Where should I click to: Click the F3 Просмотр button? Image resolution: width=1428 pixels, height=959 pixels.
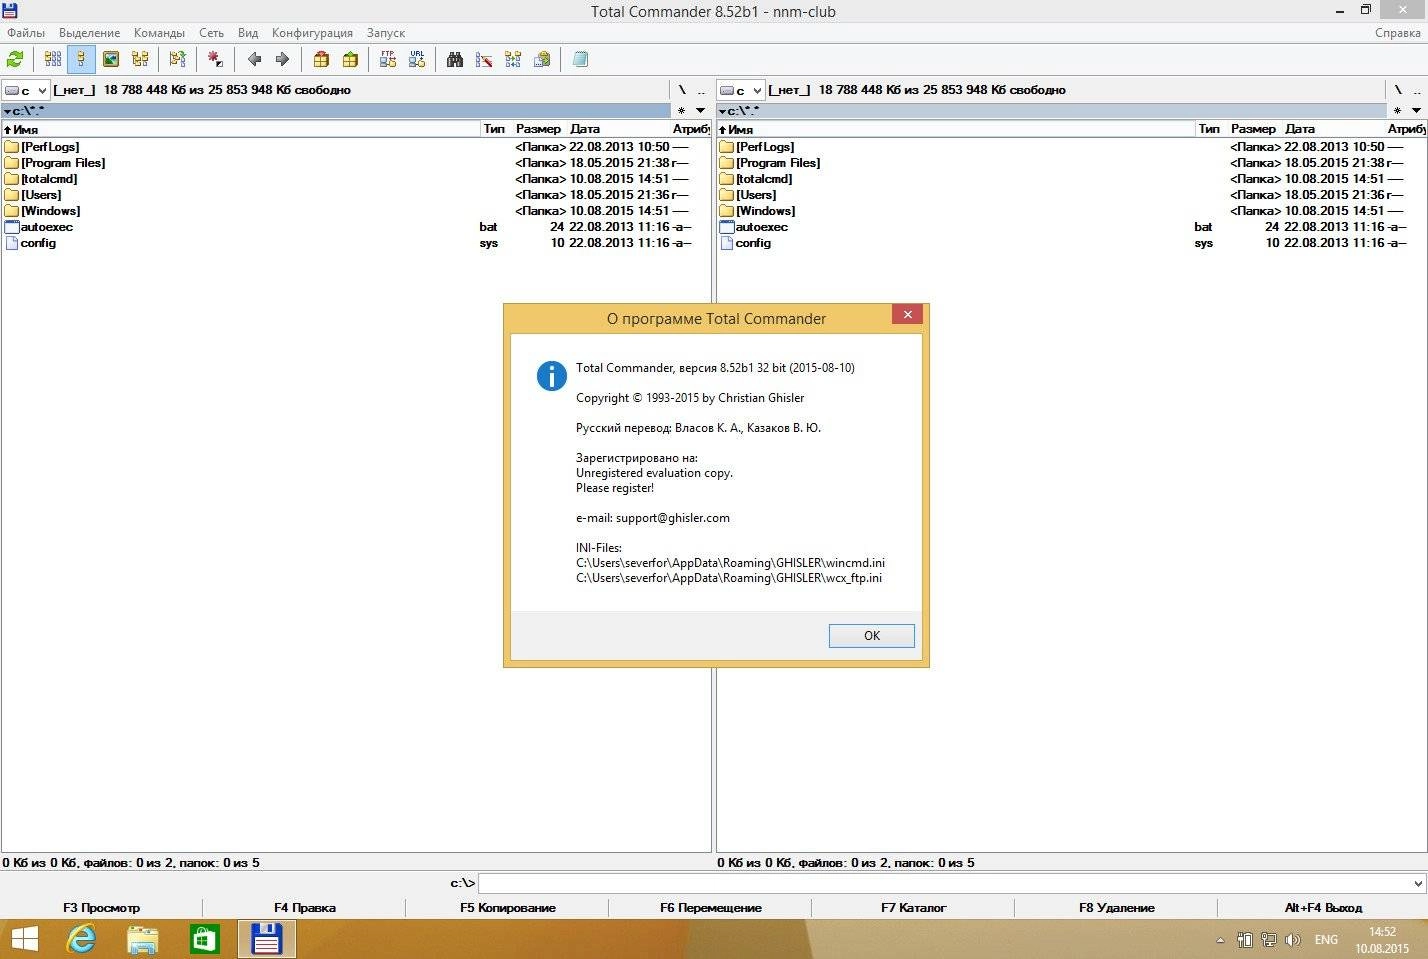[101, 908]
